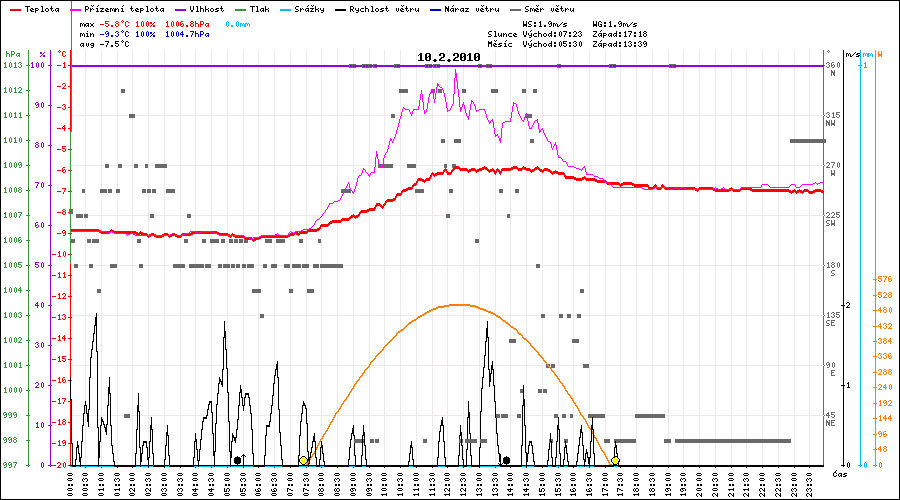Click the date title 10.2.2010

[x=449, y=58]
